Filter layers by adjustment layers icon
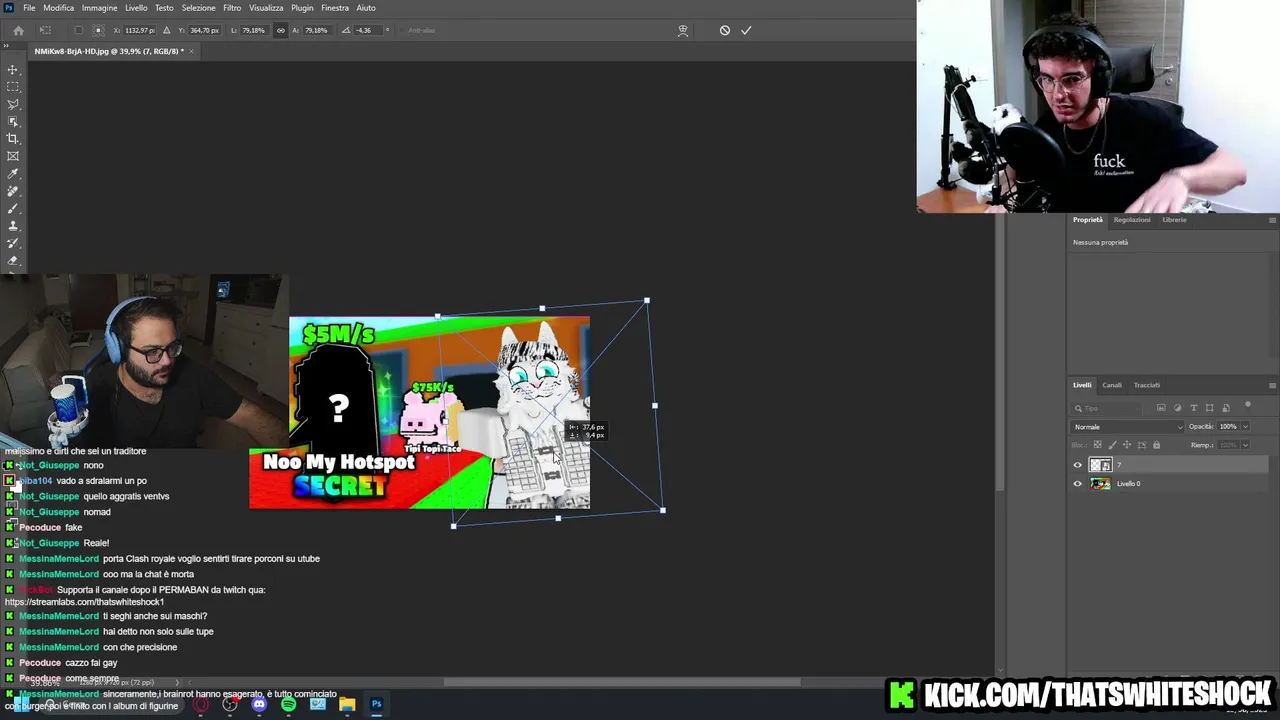 click(1177, 408)
